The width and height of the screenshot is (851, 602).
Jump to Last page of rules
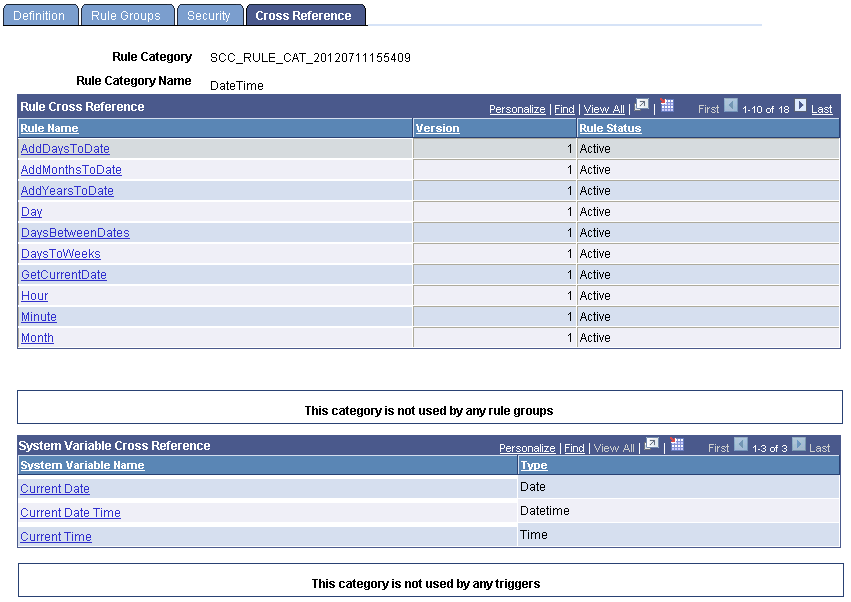point(821,108)
